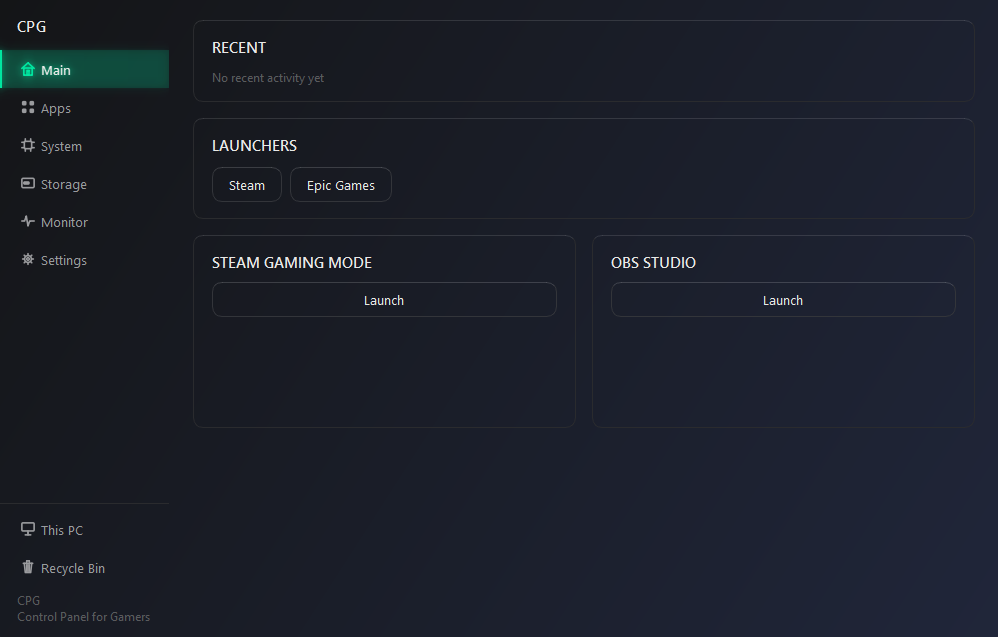Click the Settings gear icon
998x637 pixels.
click(x=28, y=260)
